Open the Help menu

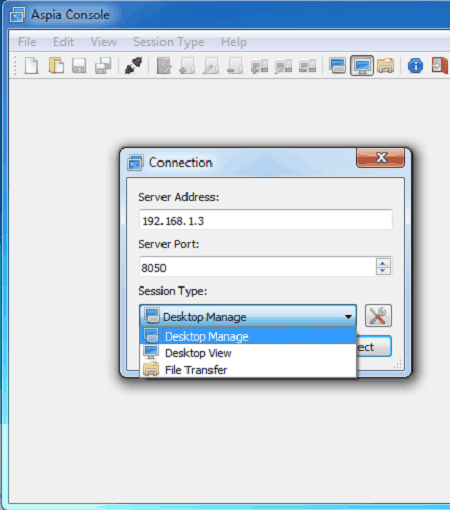(234, 42)
